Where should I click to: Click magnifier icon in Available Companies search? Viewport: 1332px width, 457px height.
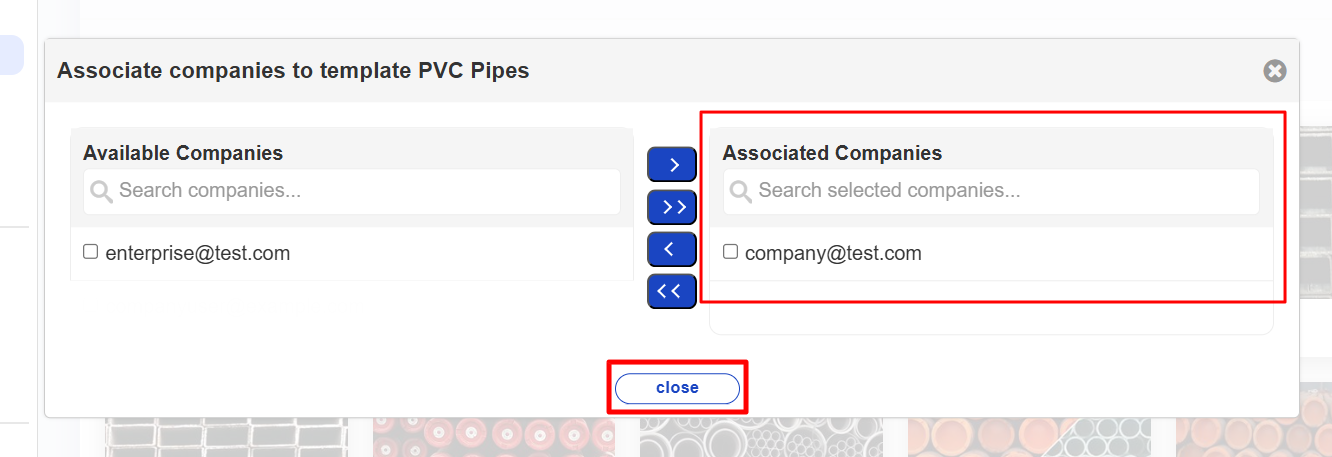pos(101,191)
